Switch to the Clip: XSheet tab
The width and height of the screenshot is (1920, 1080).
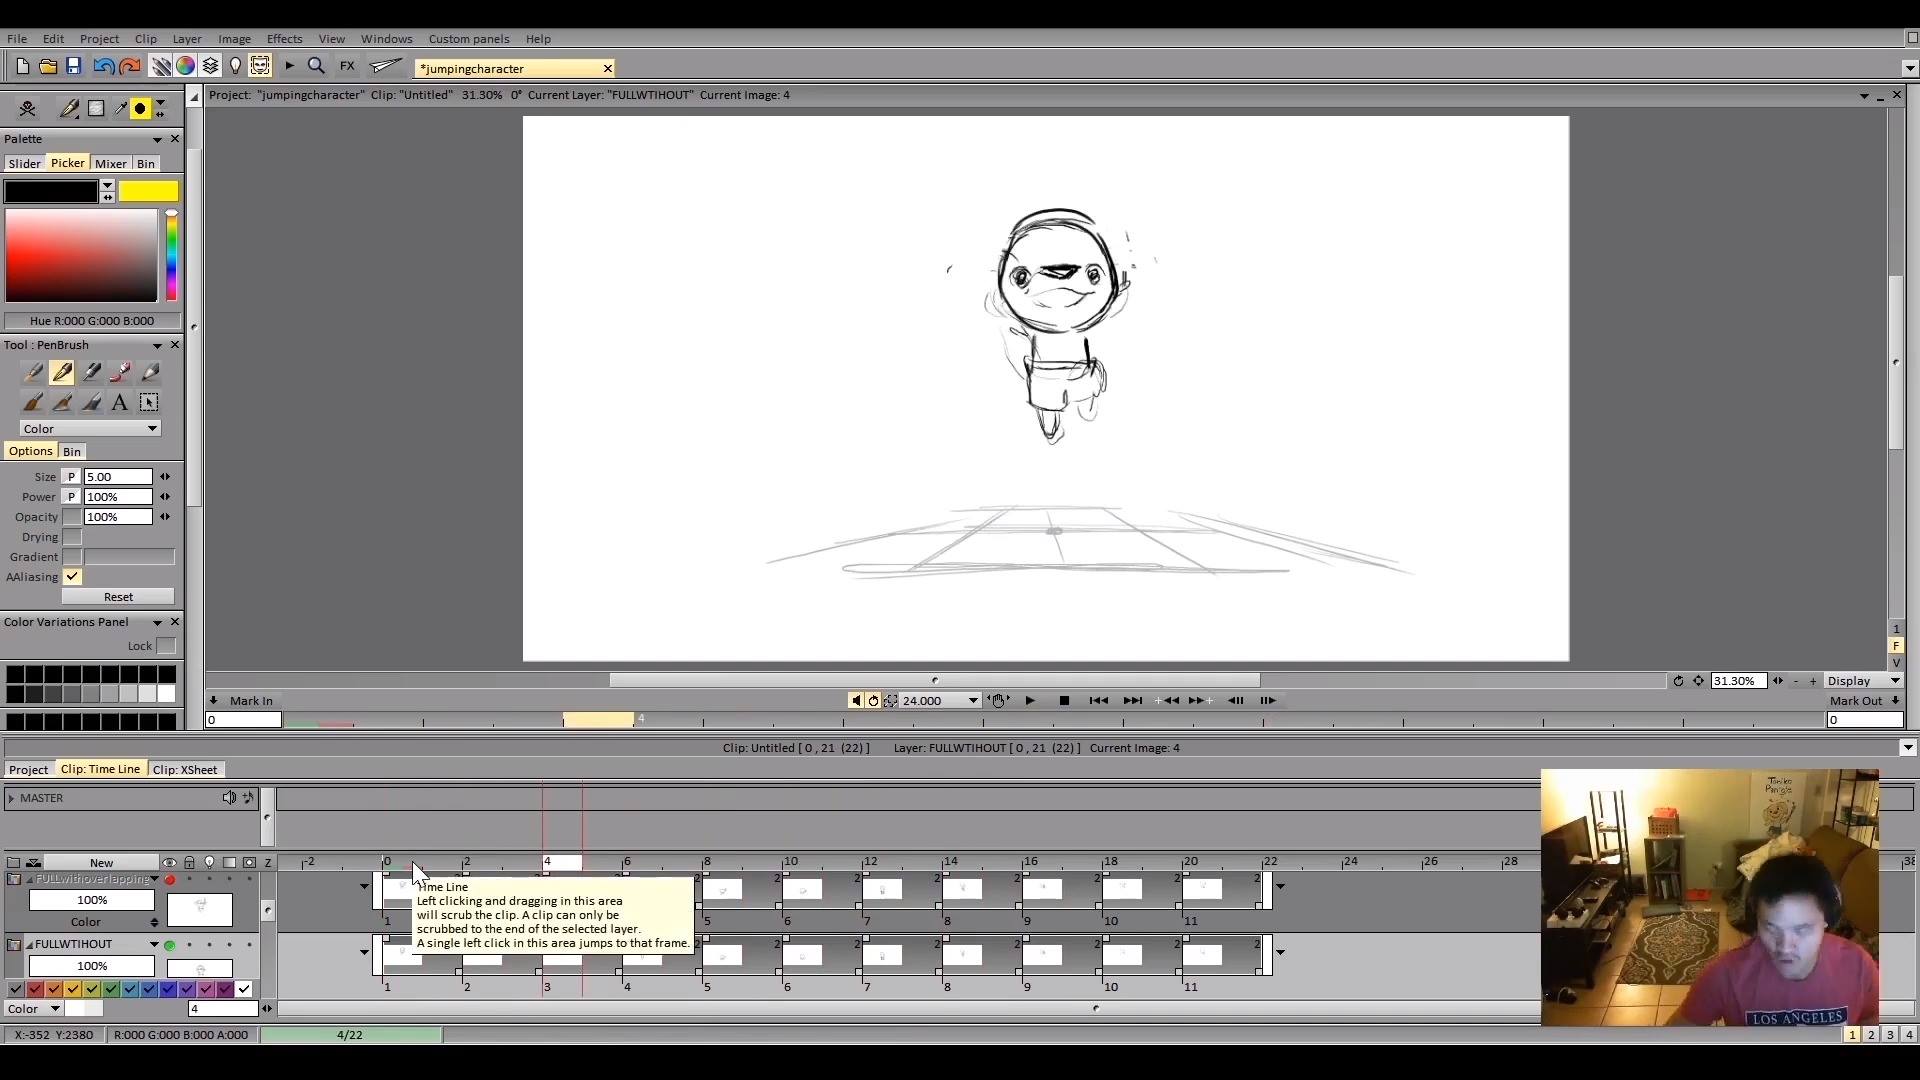point(185,770)
